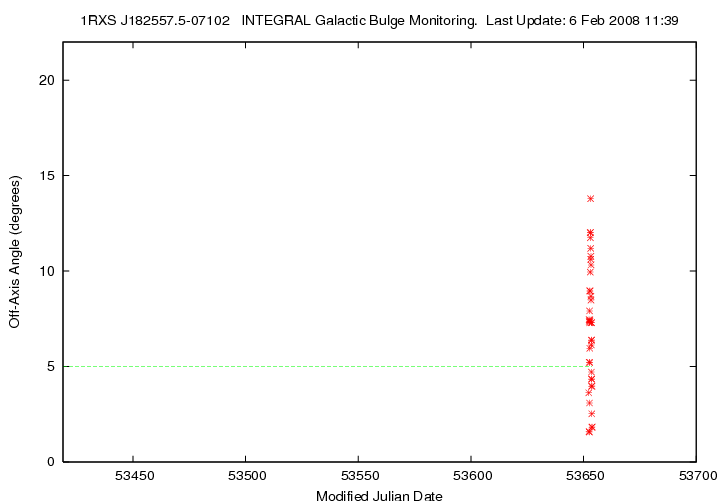Viewport: 720px width, 504px height.
Task: Click the x-axis tick label 53500
Action: pyautogui.click(x=247, y=476)
